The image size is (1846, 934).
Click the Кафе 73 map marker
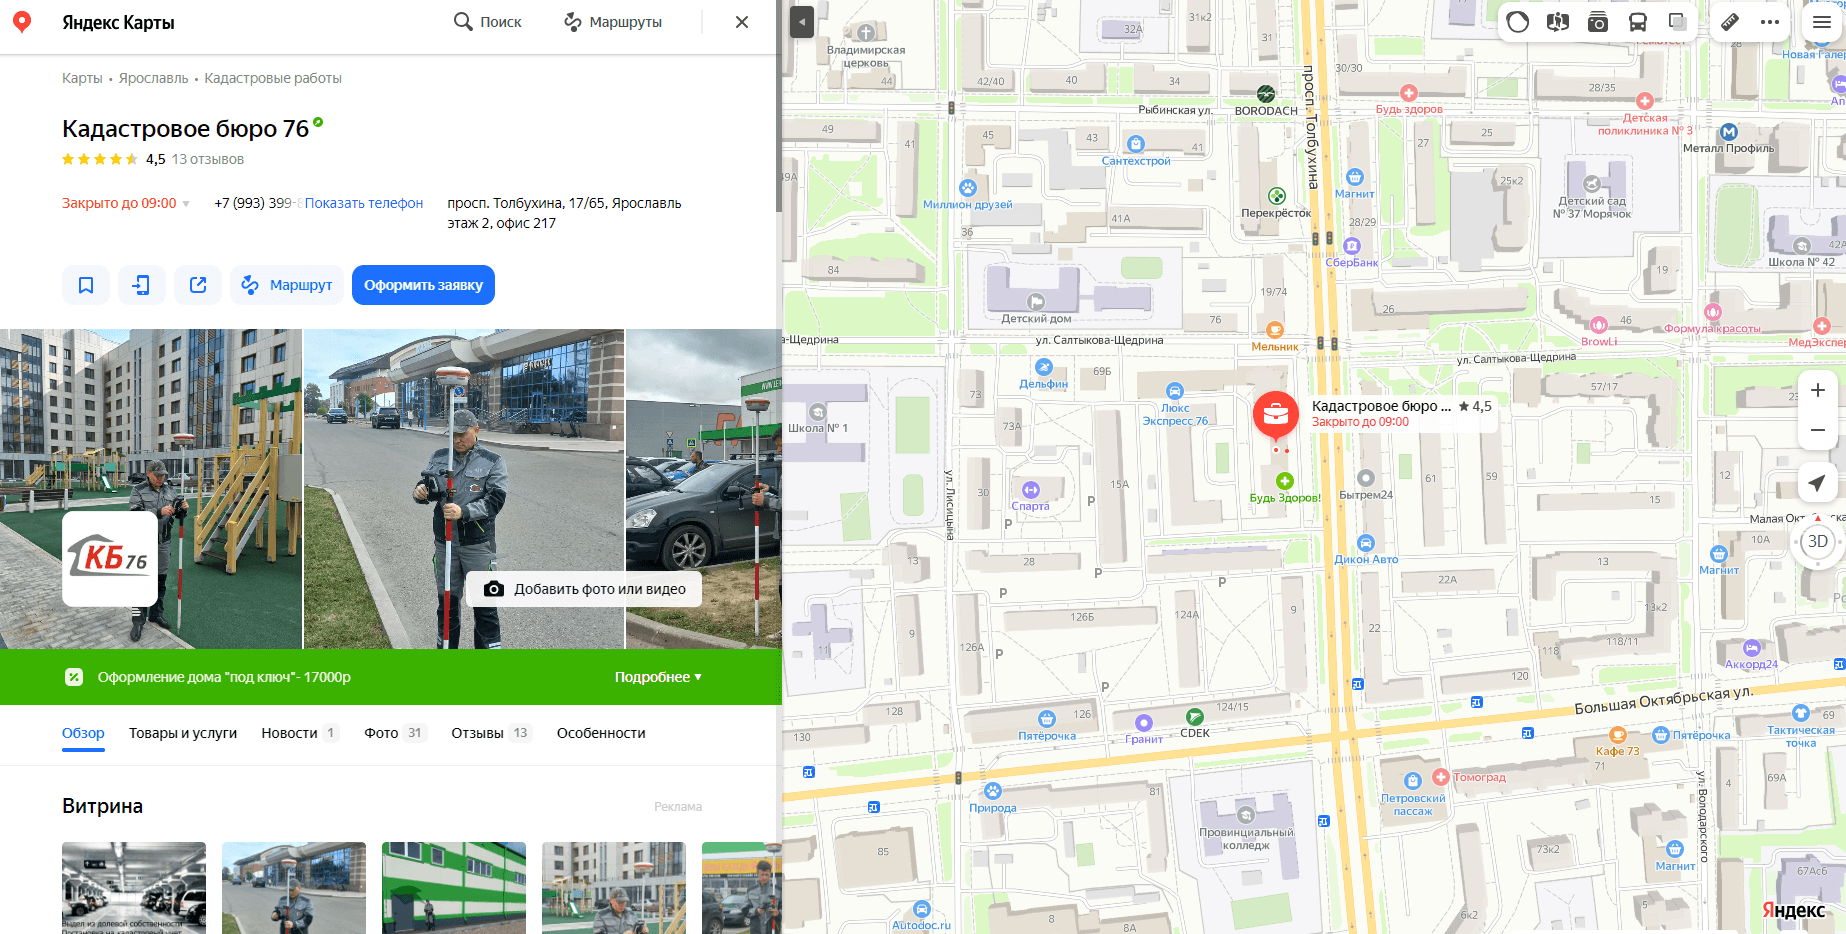1618,735
